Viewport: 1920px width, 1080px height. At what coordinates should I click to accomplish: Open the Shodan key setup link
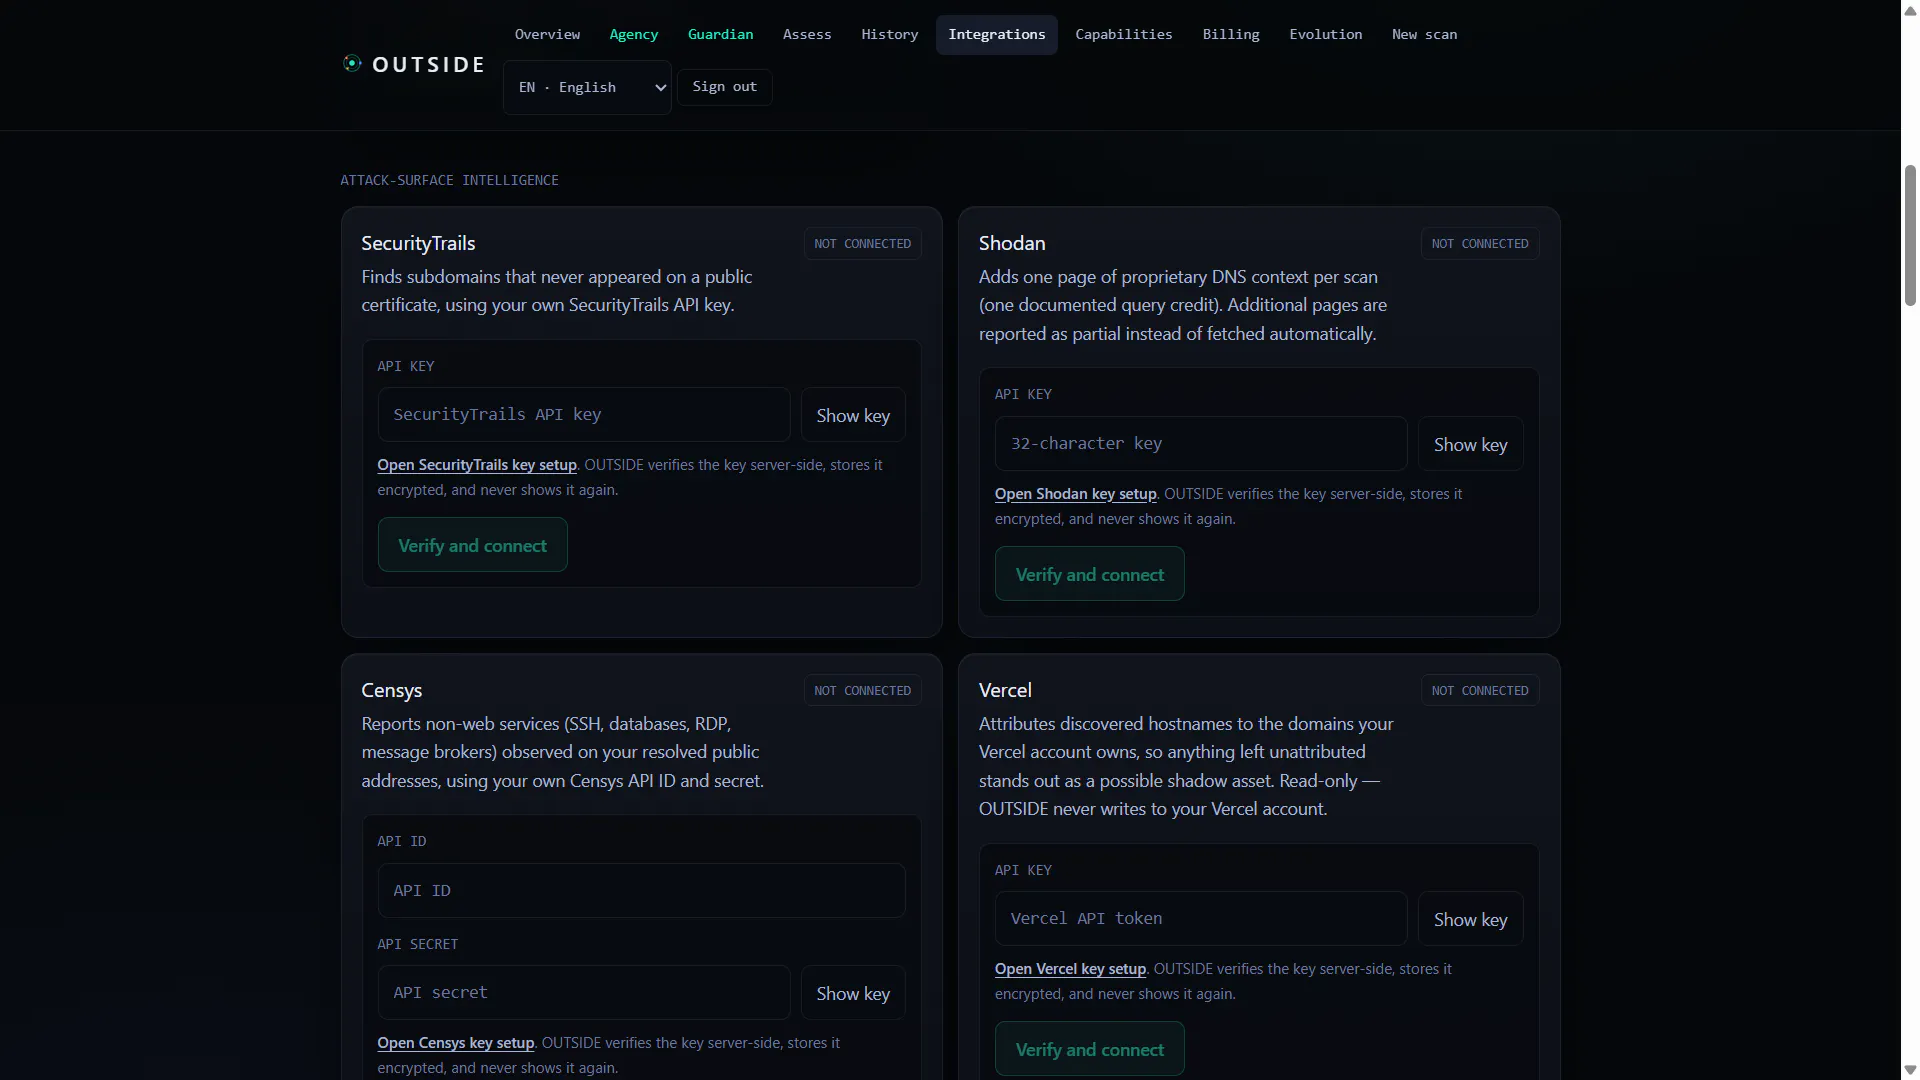tap(1075, 494)
